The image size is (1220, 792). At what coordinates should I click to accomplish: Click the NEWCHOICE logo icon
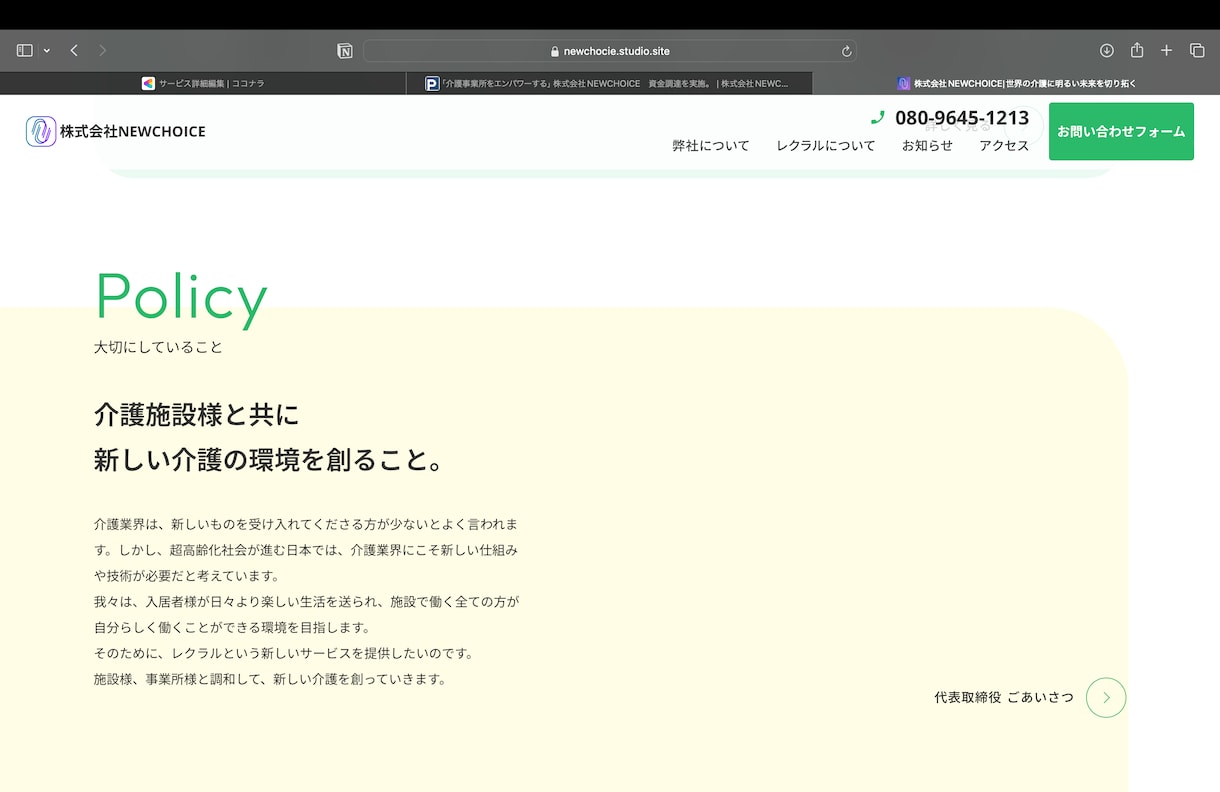click(x=41, y=131)
